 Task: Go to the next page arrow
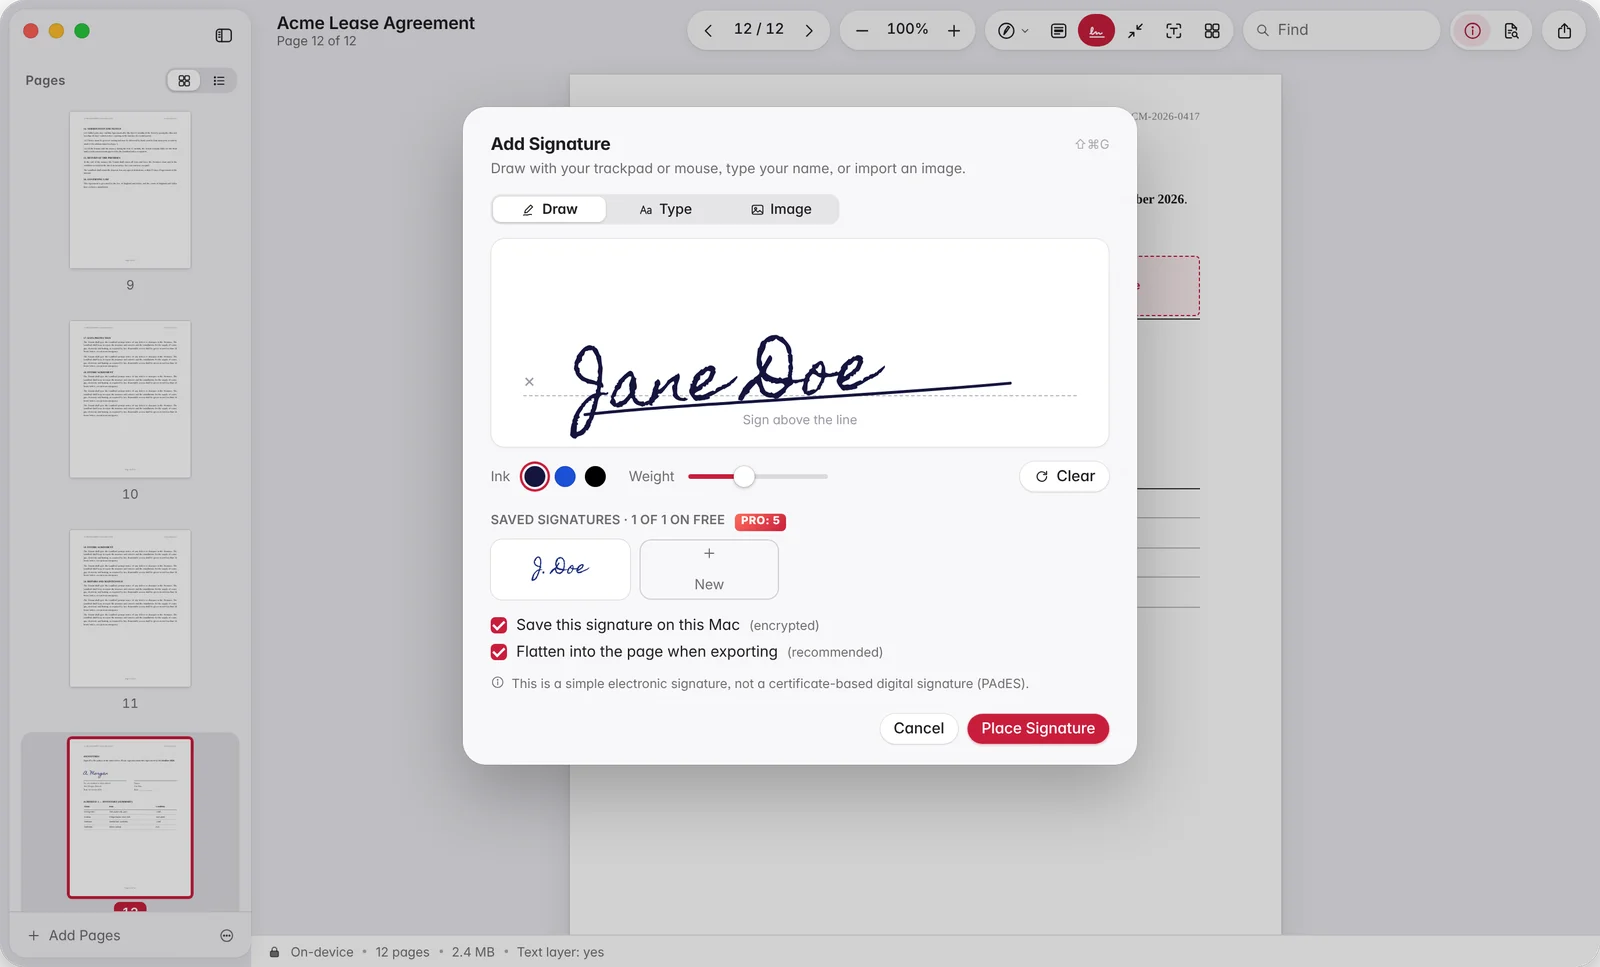809,31
